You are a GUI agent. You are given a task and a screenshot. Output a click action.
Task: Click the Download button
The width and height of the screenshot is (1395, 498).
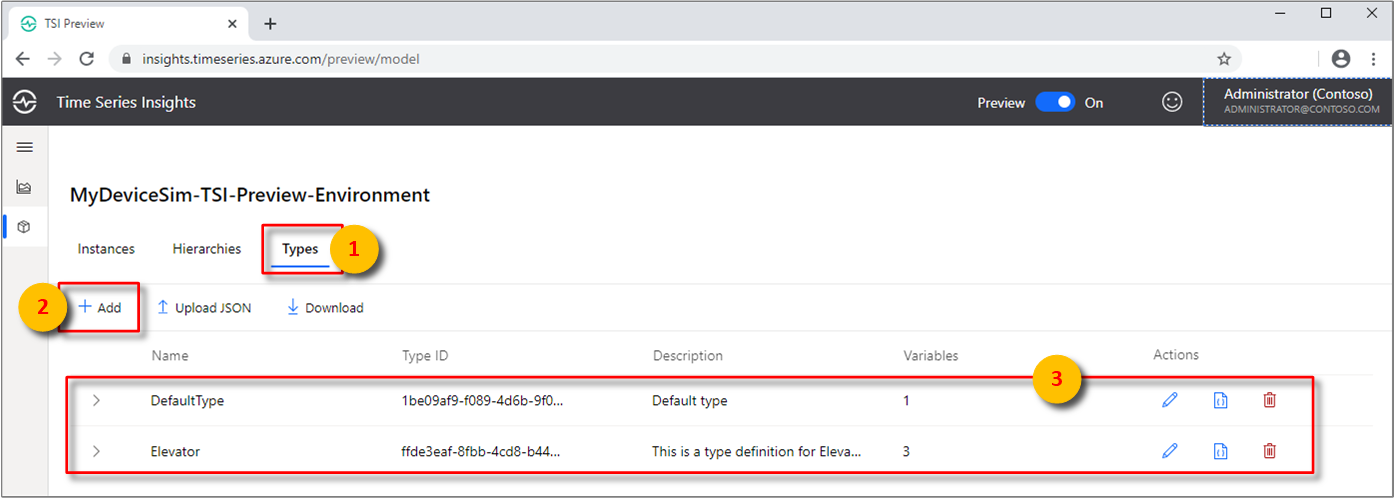(325, 308)
